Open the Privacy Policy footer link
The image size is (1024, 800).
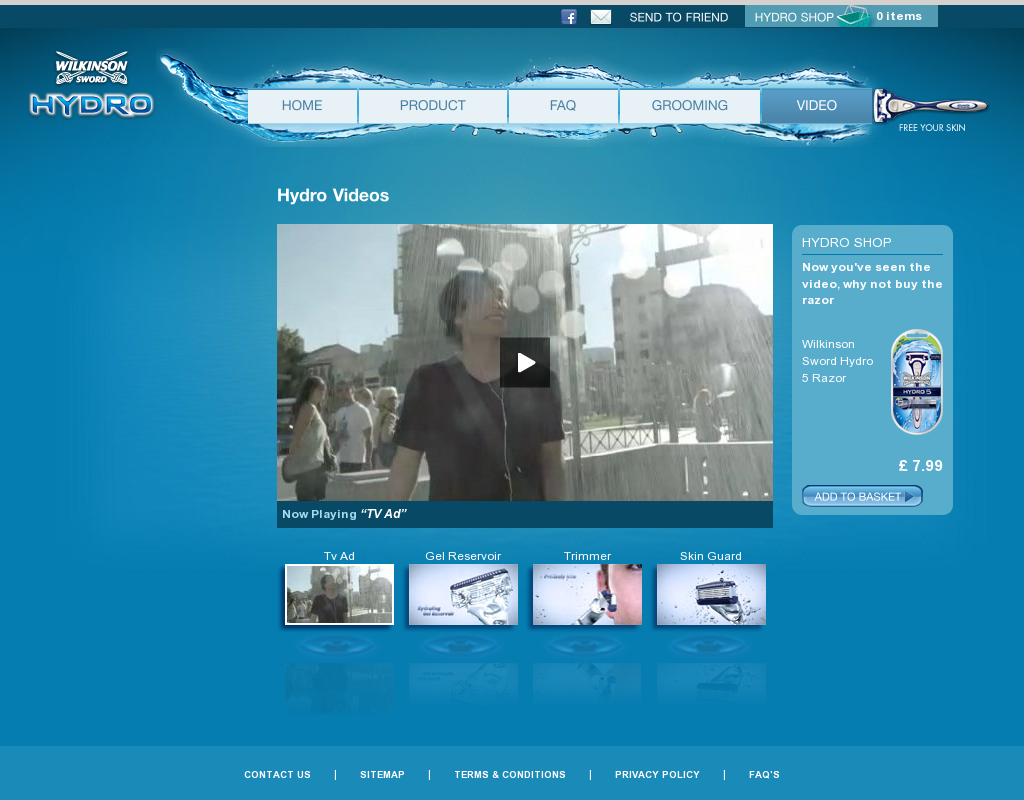[x=657, y=775]
